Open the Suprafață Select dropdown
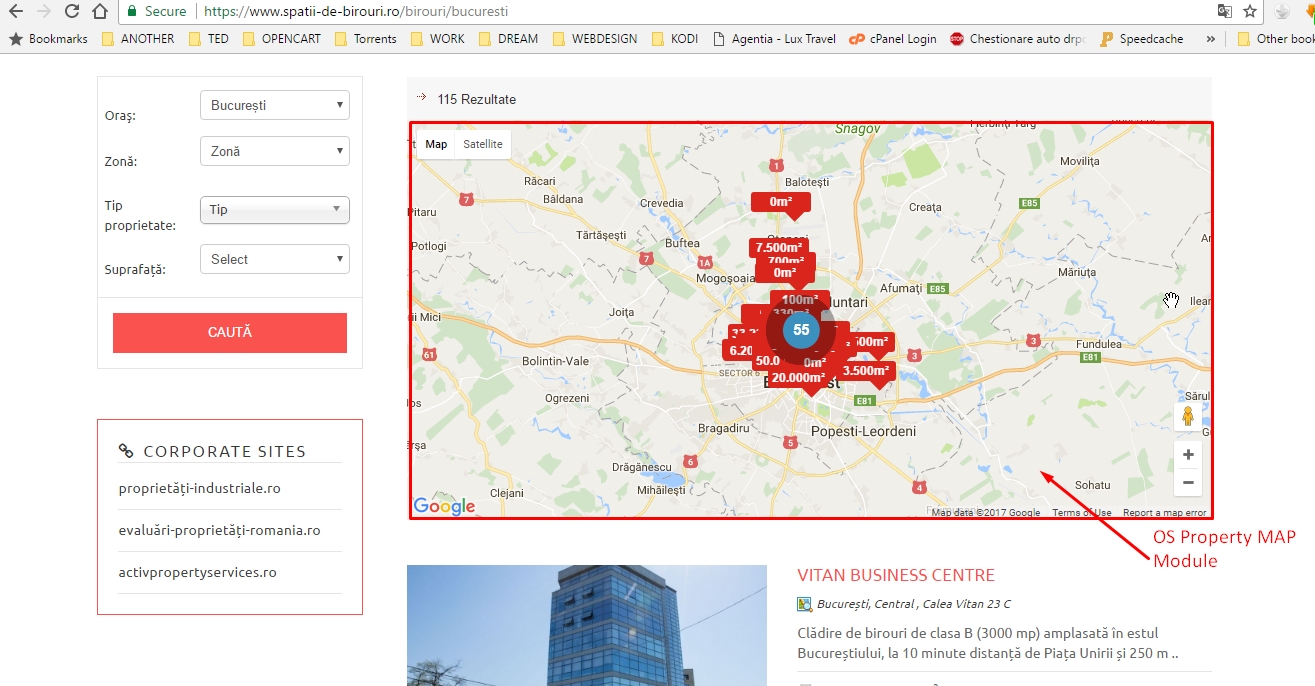The width and height of the screenshot is (1315, 686). point(275,259)
